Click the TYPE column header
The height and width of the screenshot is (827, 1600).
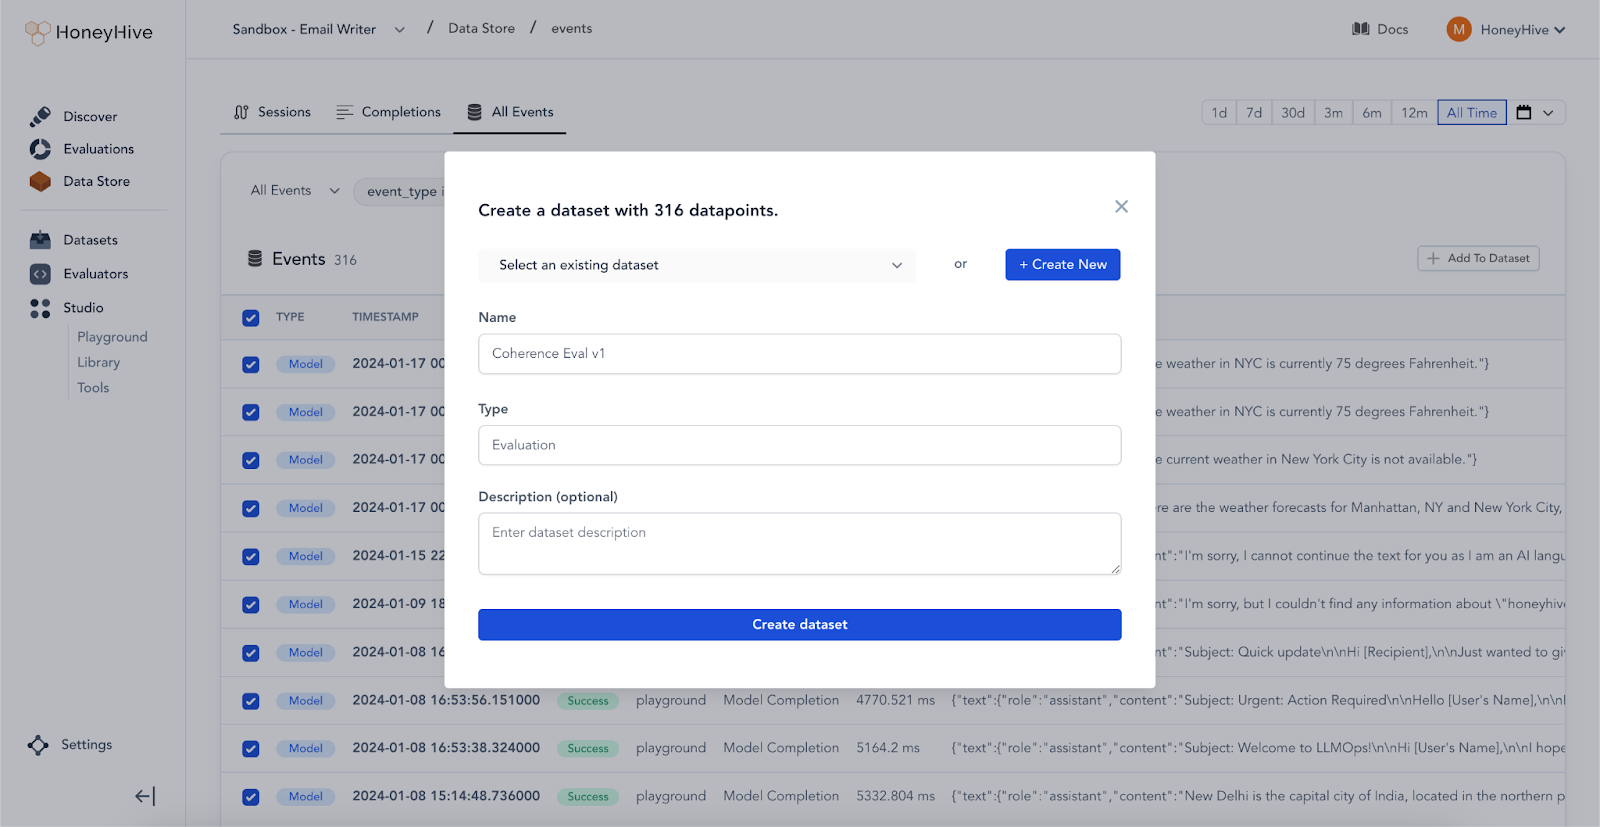(290, 317)
